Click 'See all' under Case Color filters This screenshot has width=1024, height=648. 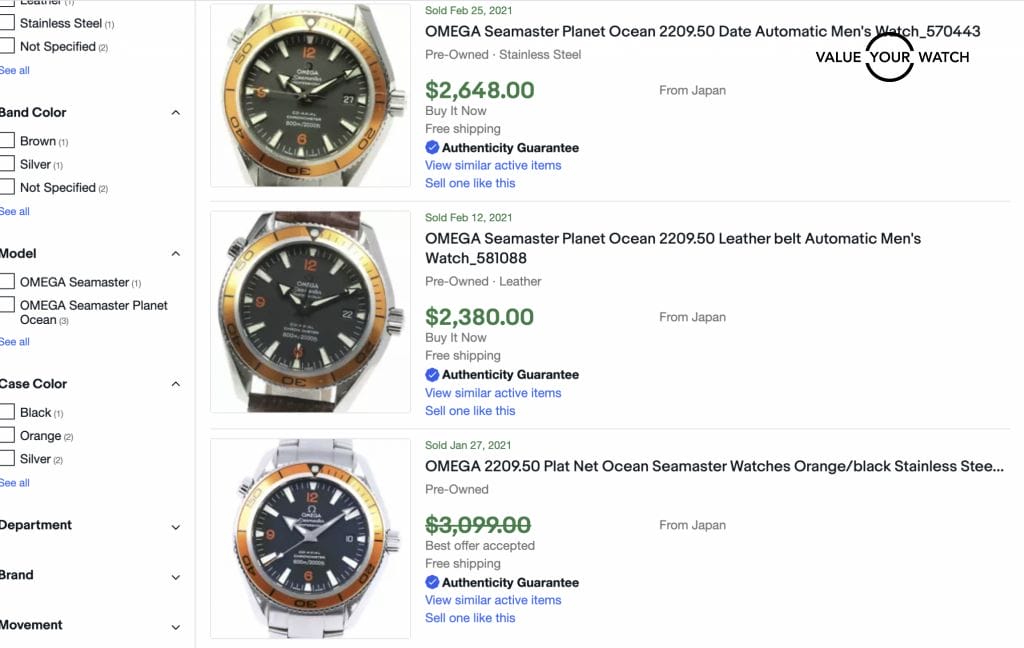point(14,482)
